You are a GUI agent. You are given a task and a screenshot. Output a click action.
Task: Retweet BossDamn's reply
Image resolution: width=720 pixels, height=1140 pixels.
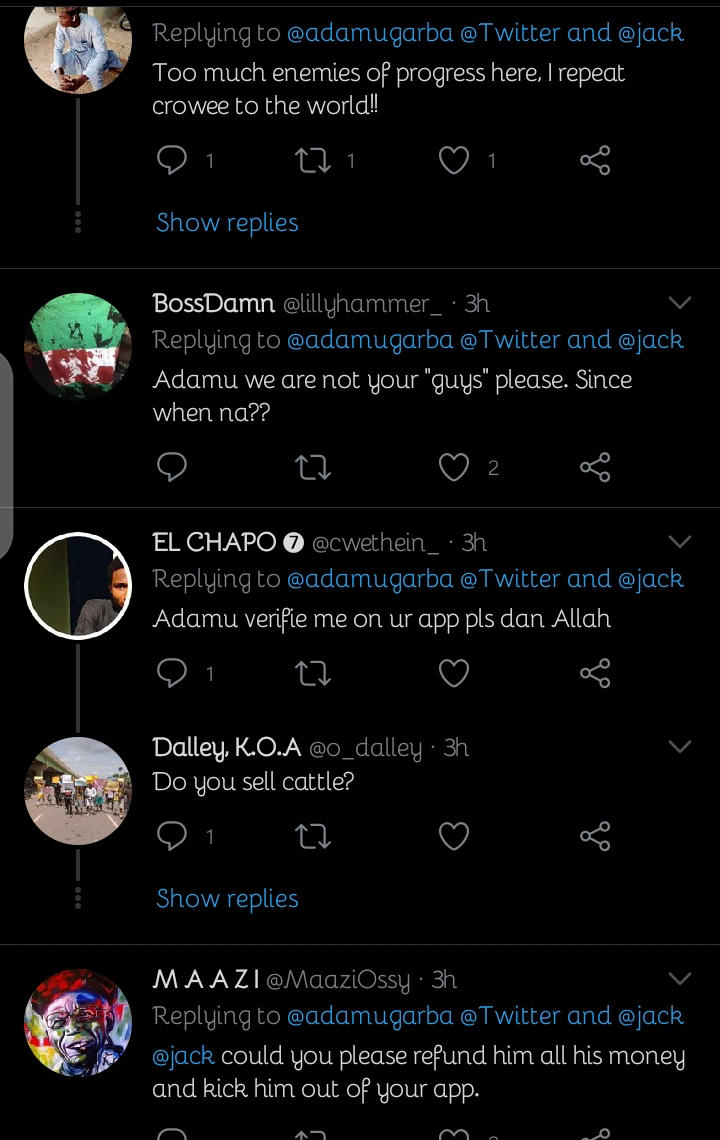coord(314,467)
